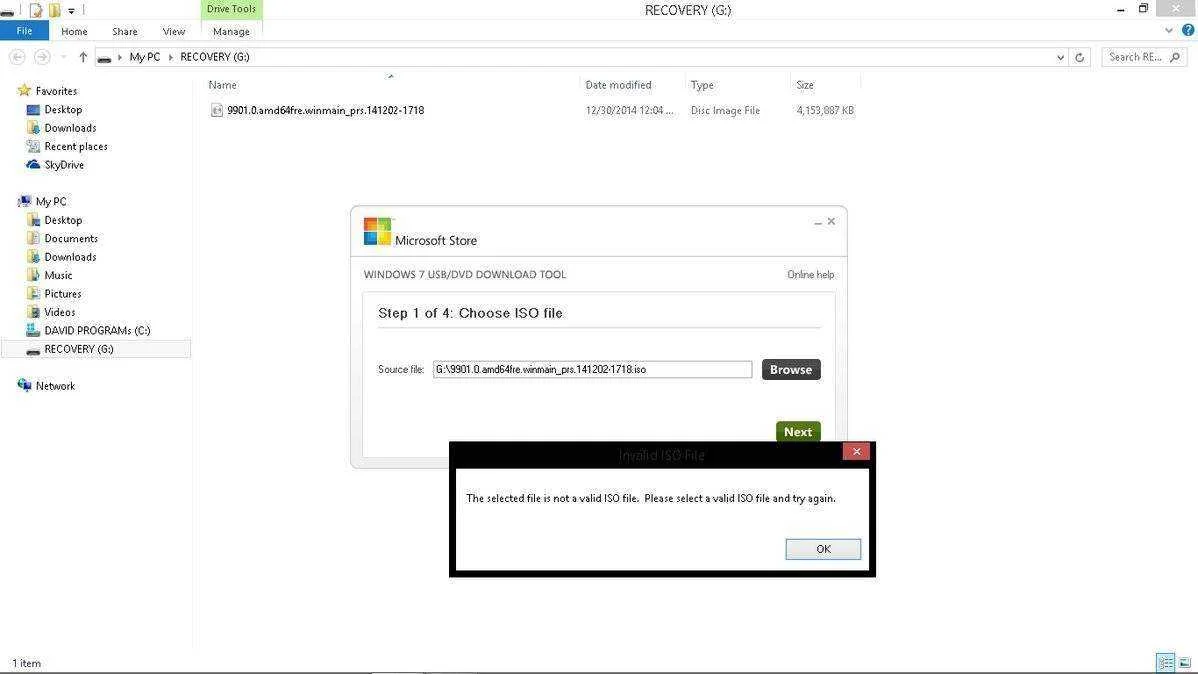Select the Manage tab under Drive Tools
The image size is (1198, 674).
(x=231, y=31)
